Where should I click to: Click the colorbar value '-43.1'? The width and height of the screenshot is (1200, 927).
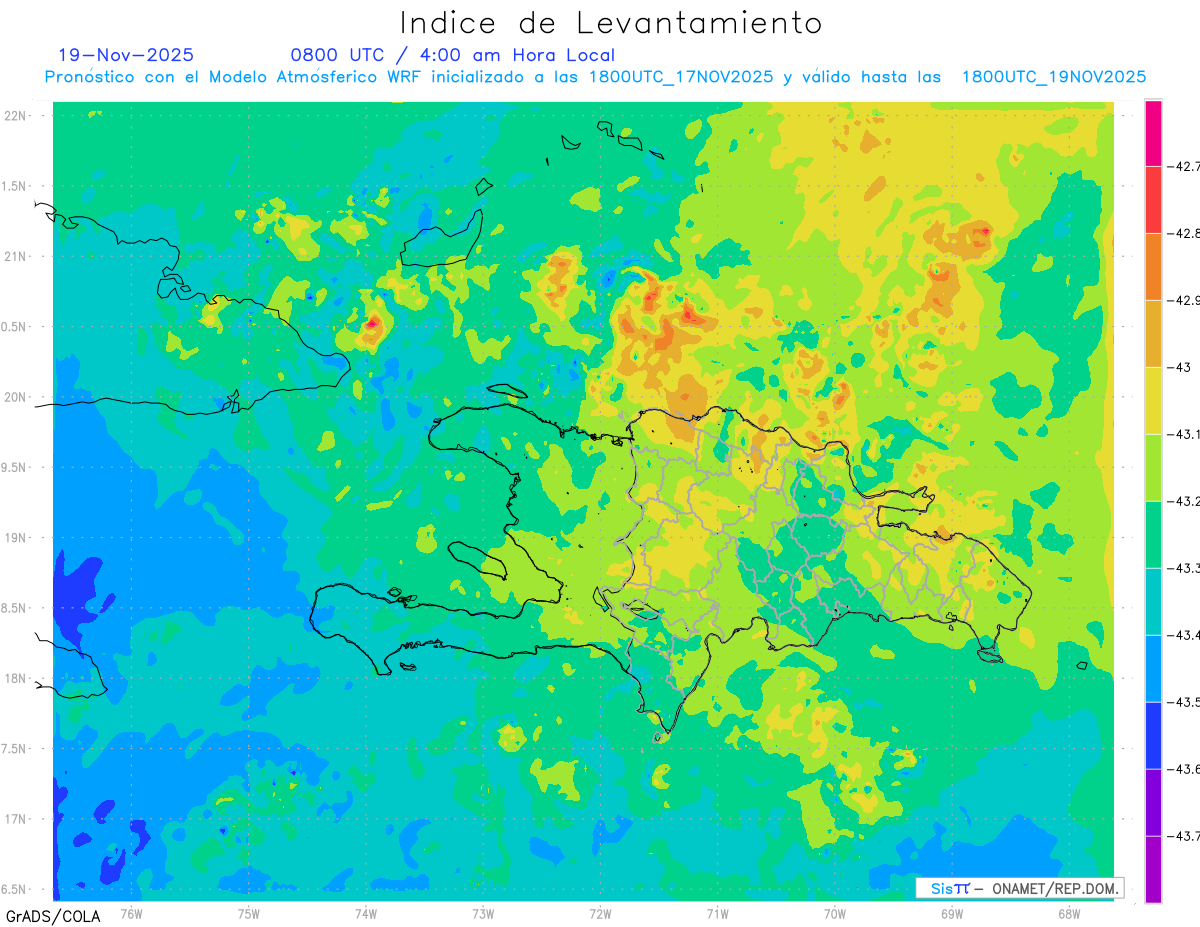pos(1184,434)
